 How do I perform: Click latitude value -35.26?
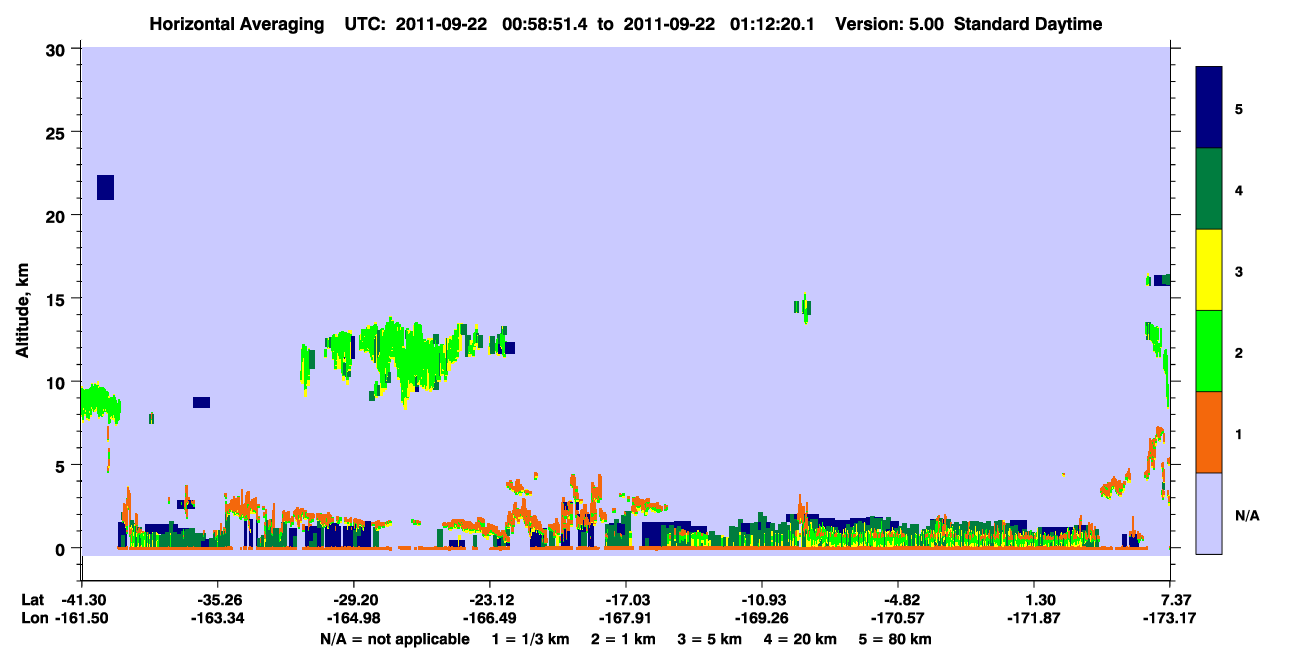click(218, 600)
